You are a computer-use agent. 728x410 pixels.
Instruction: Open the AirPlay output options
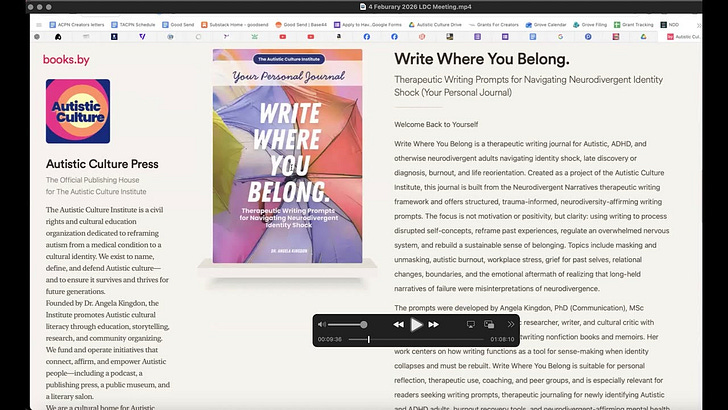(x=471, y=324)
